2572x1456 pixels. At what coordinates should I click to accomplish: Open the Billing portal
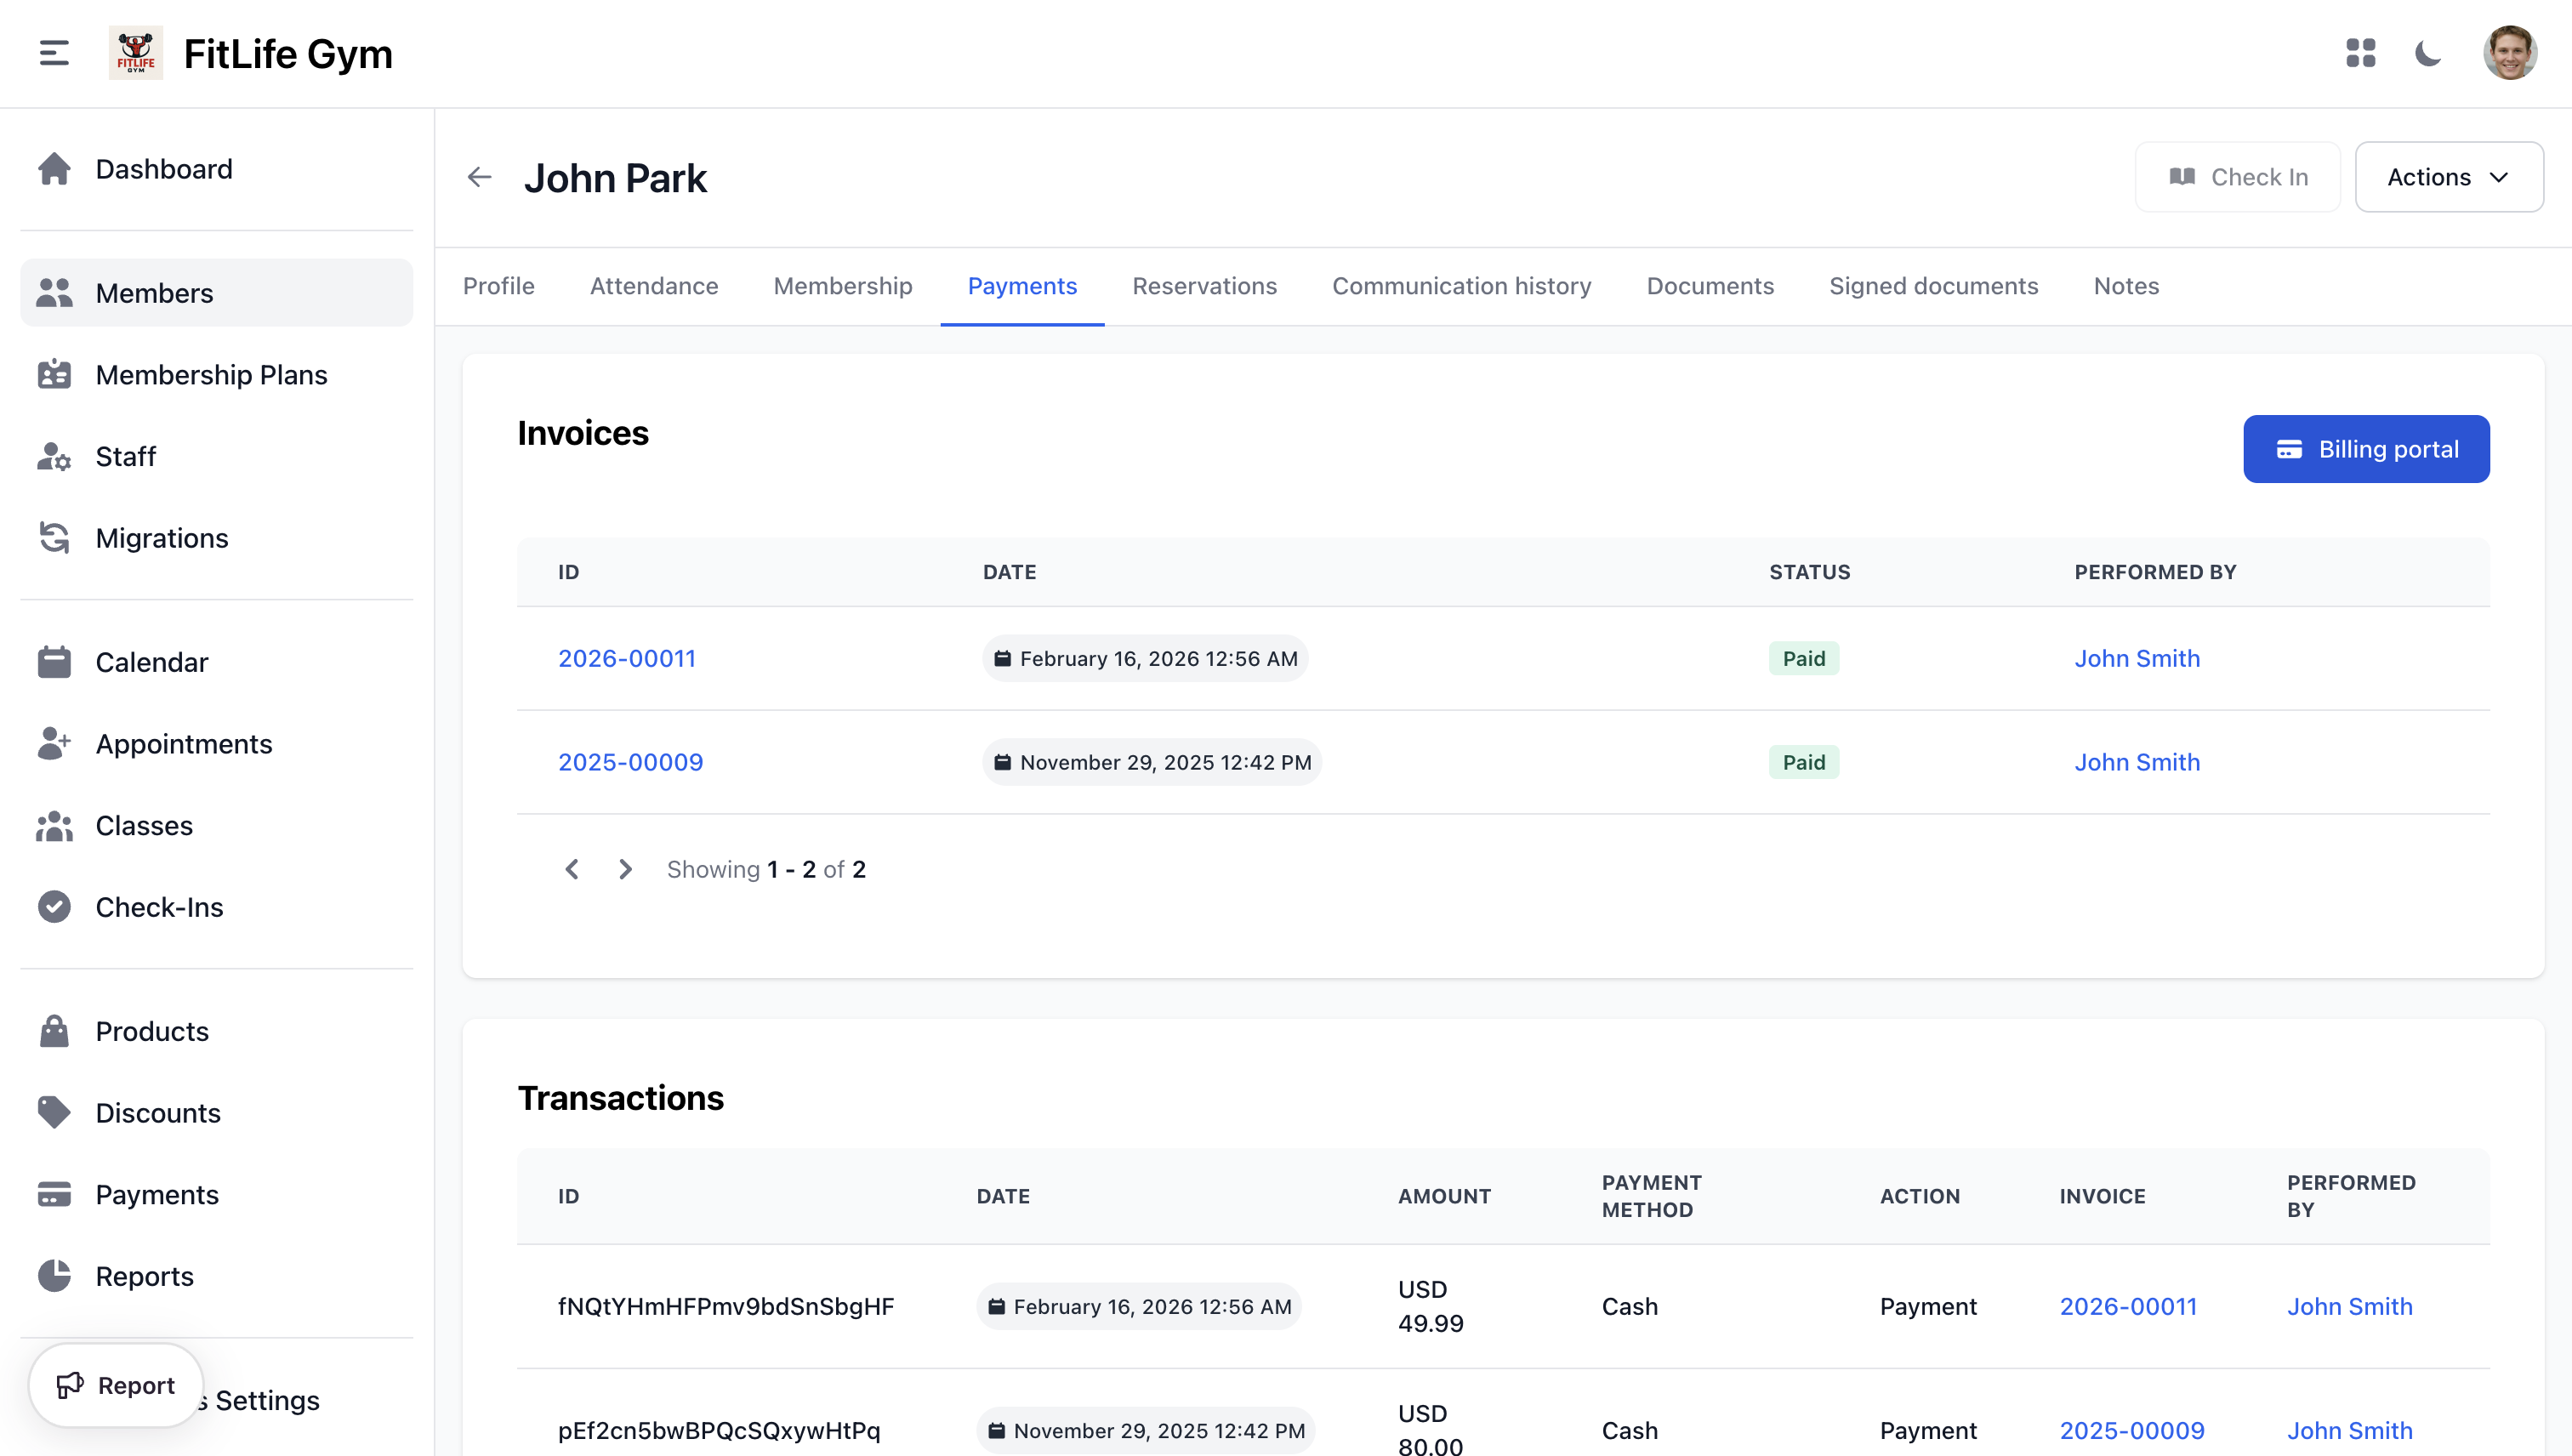coord(2366,449)
